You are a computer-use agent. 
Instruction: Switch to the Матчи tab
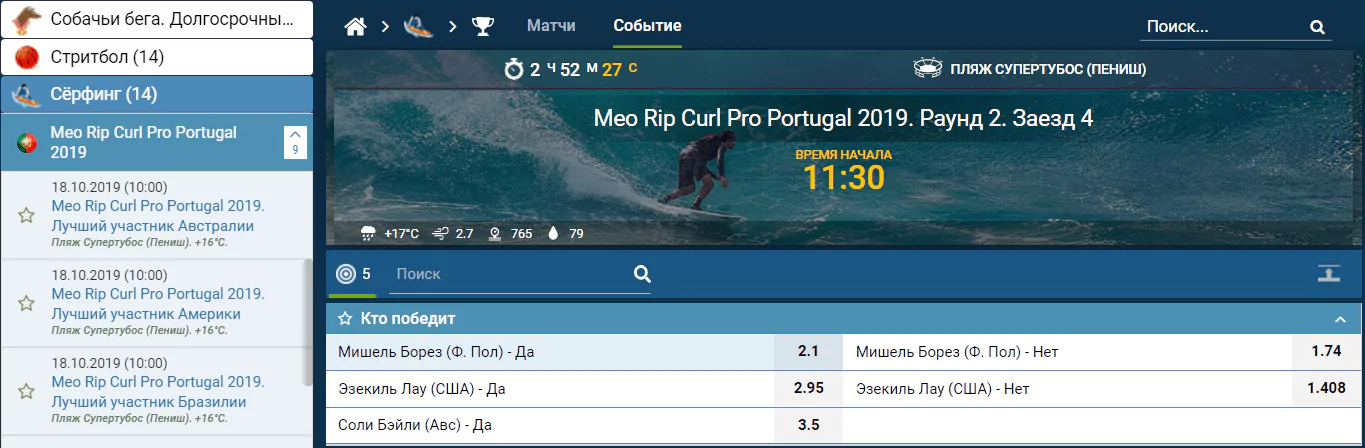coord(551,26)
